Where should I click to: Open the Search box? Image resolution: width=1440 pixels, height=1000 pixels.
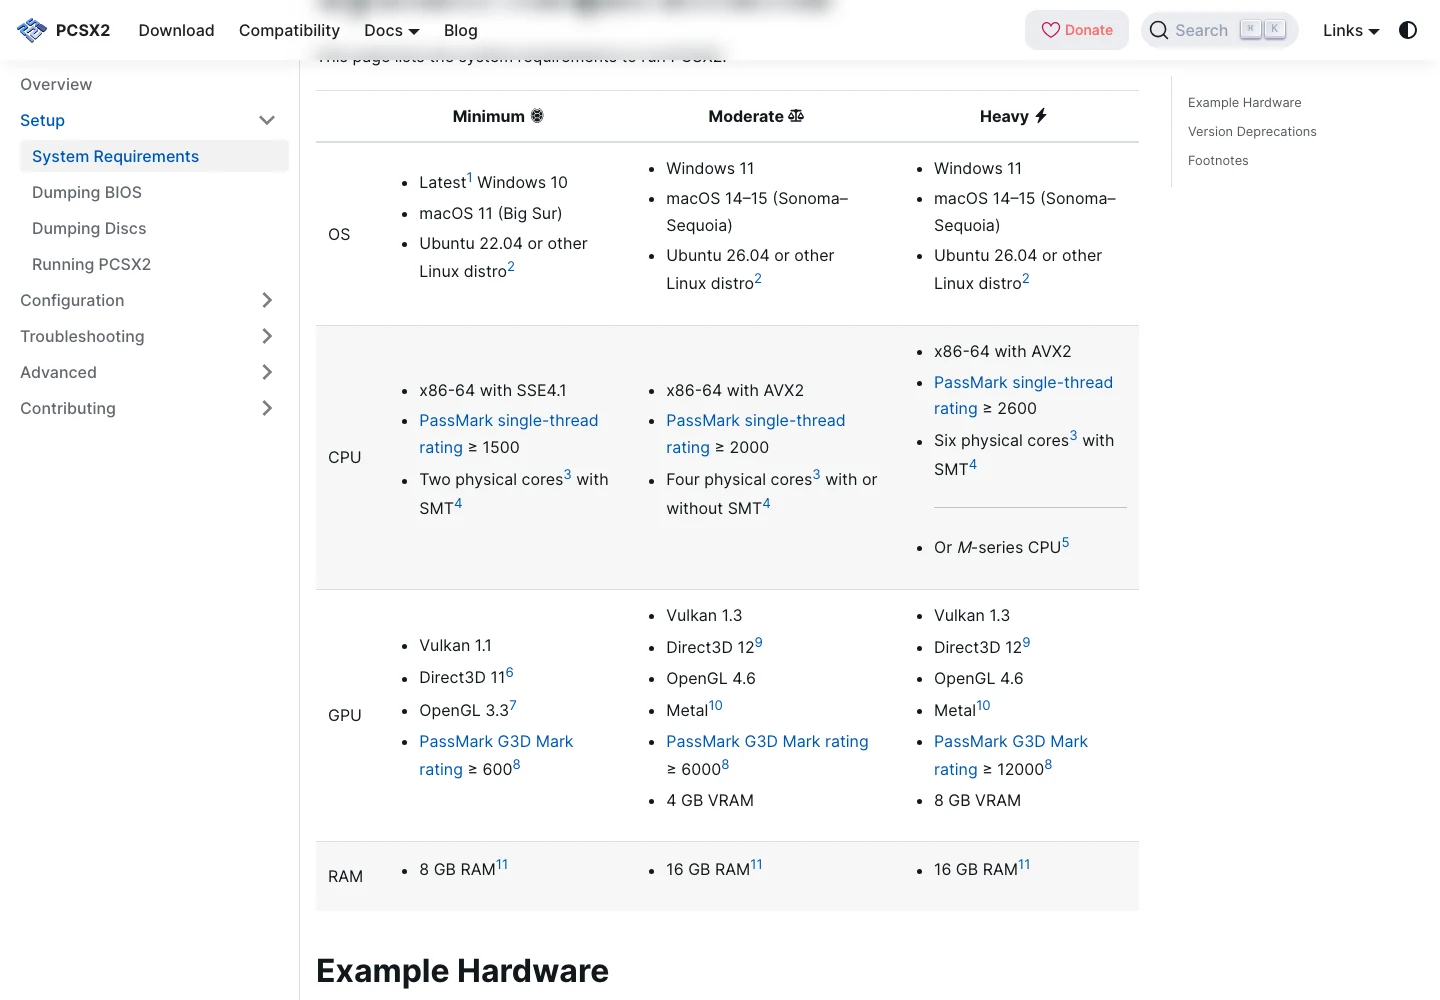pos(1220,30)
